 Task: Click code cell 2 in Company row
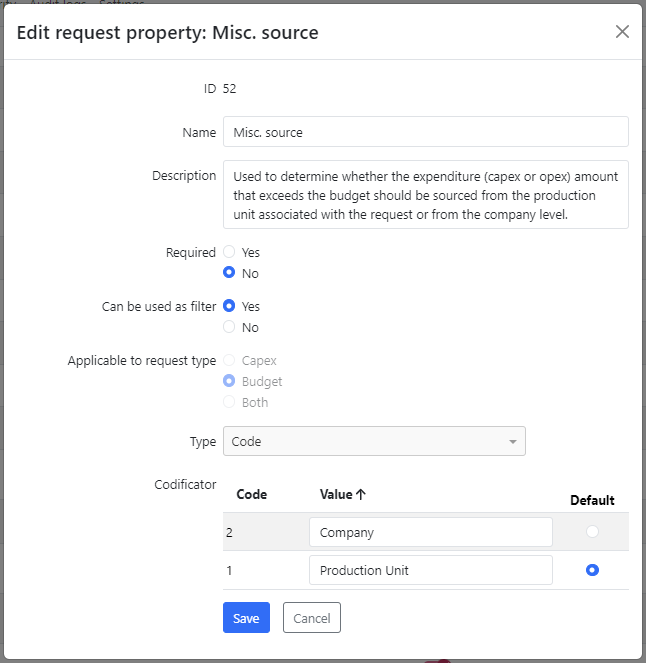(229, 532)
